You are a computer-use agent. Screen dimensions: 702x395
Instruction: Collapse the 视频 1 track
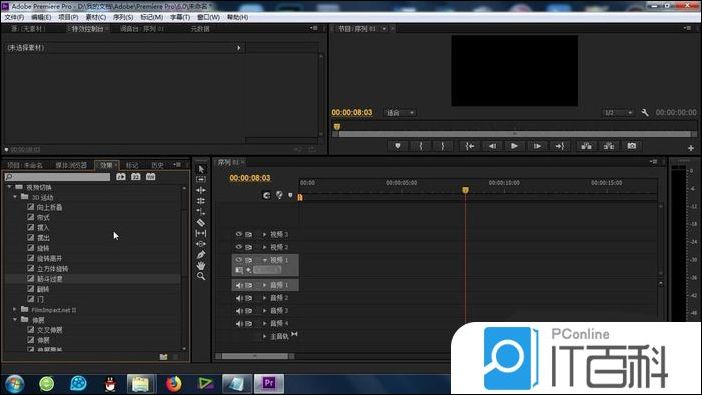(265, 260)
